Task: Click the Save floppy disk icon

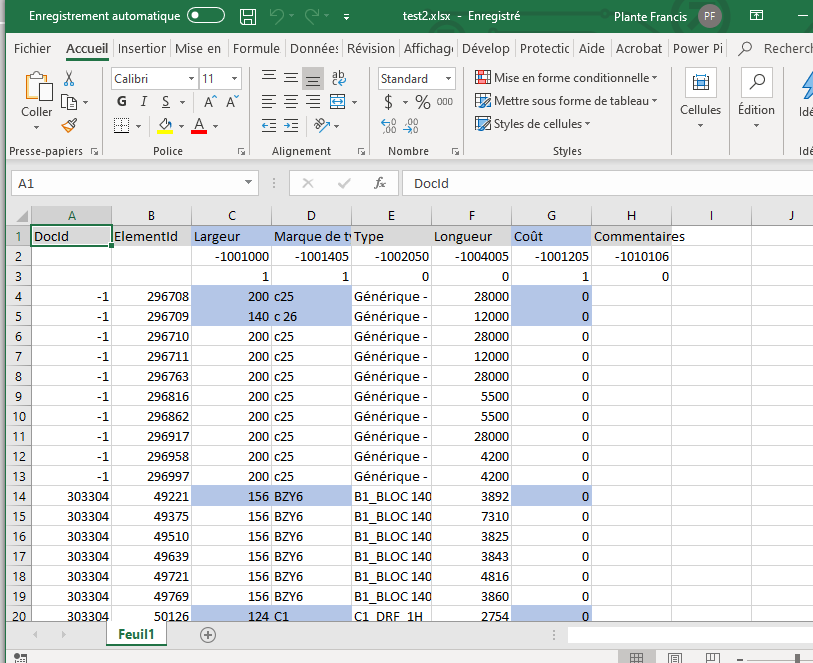Action: [248, 17]
